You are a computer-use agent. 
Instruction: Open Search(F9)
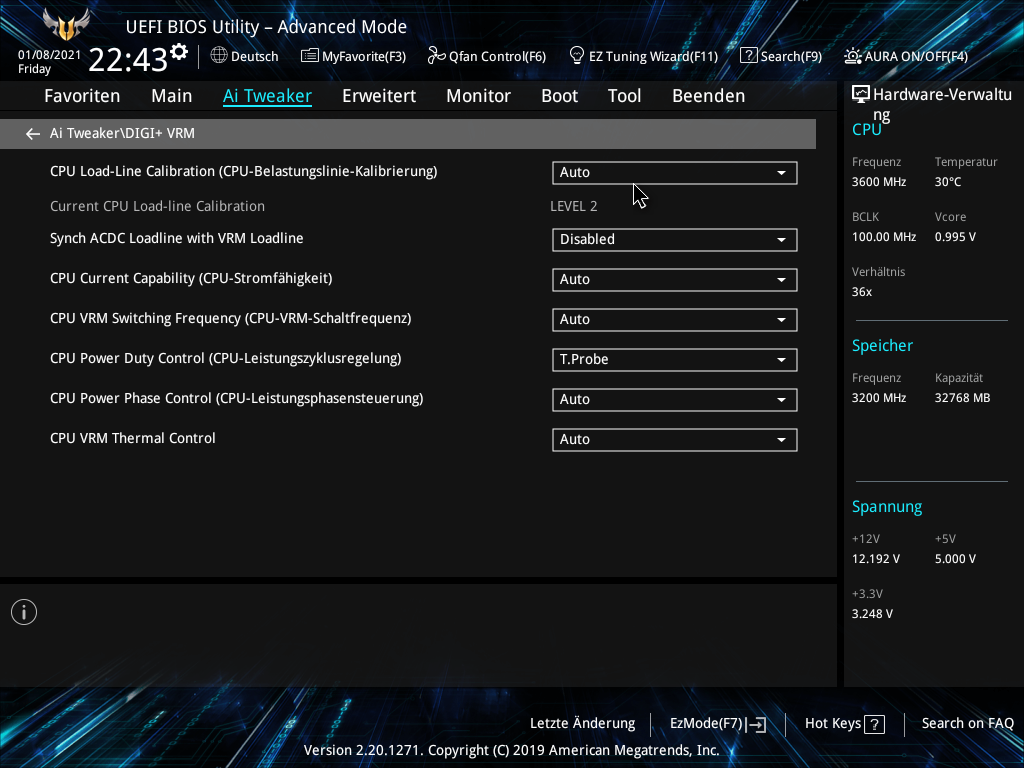pyautogui.click(x=780, y=56)
